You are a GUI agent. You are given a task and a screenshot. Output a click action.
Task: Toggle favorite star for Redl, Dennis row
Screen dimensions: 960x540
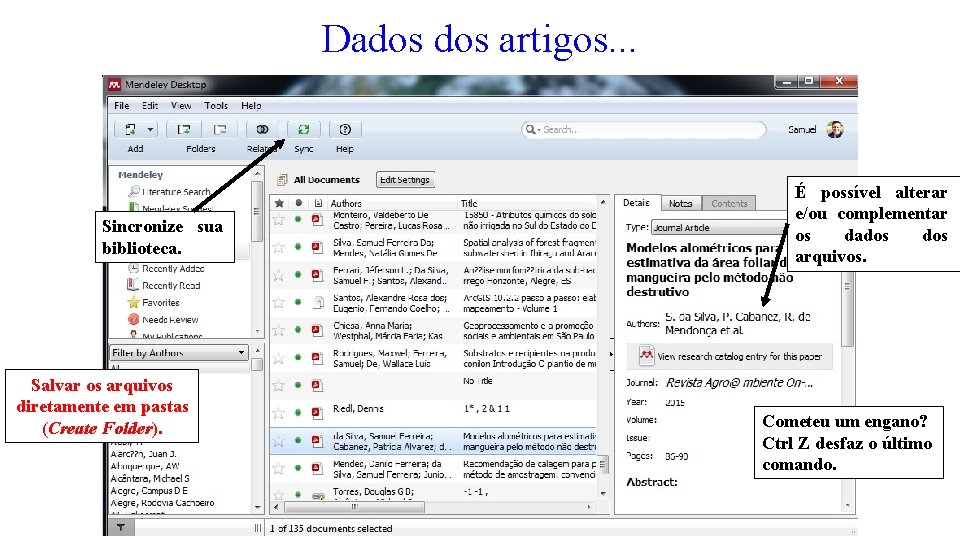pos(279,413)
